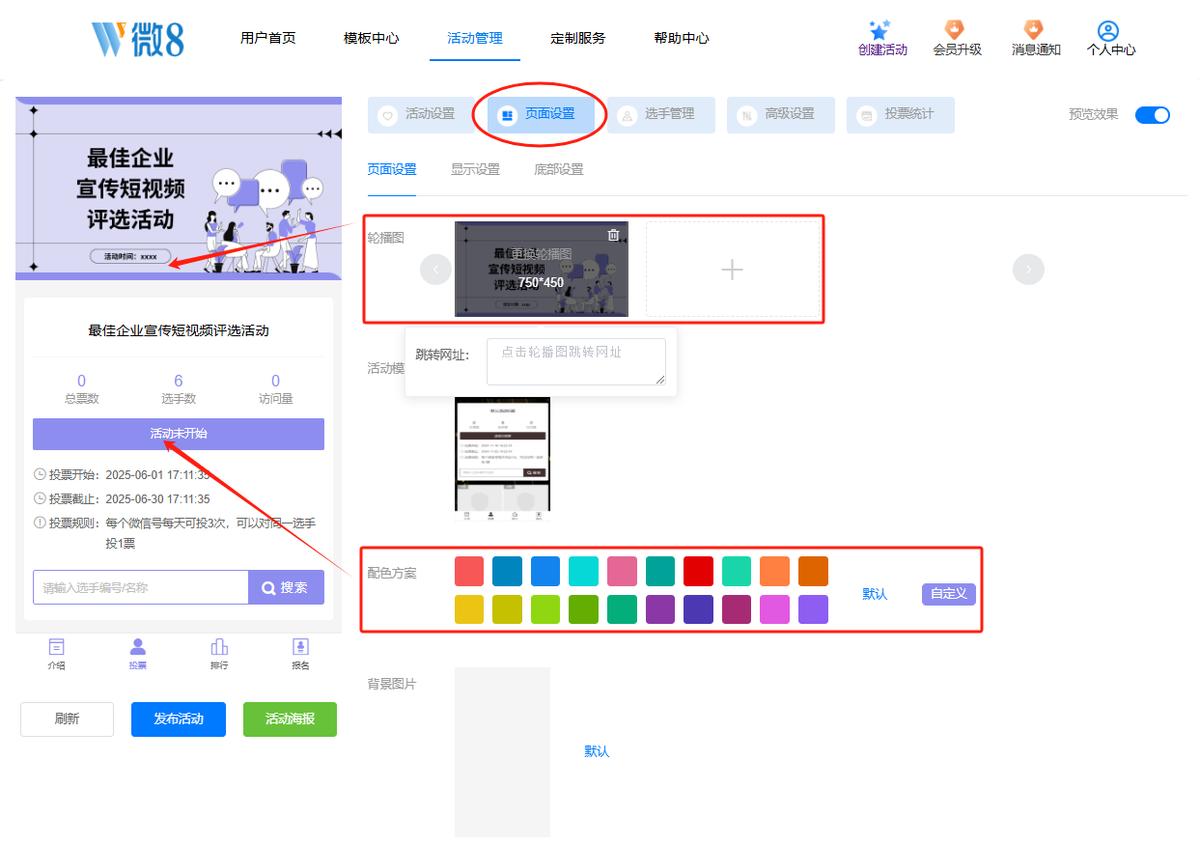Open 投票 tab in phone preview
Viewport: 1200px width, 851px height.
click(x=138, y=655)
